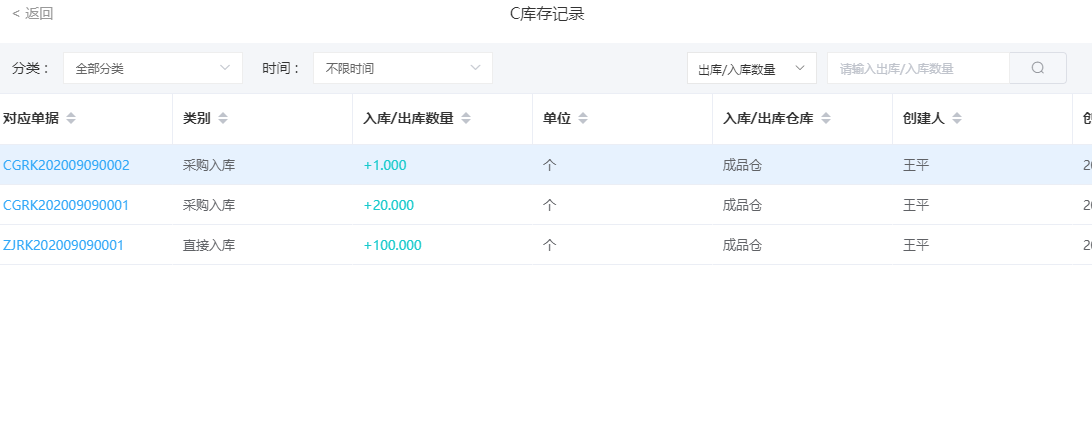Viewport: 1092px width, 424px height.
Task: Focus the 请输入出库/入库数量 search field
Action: (918, 68)
